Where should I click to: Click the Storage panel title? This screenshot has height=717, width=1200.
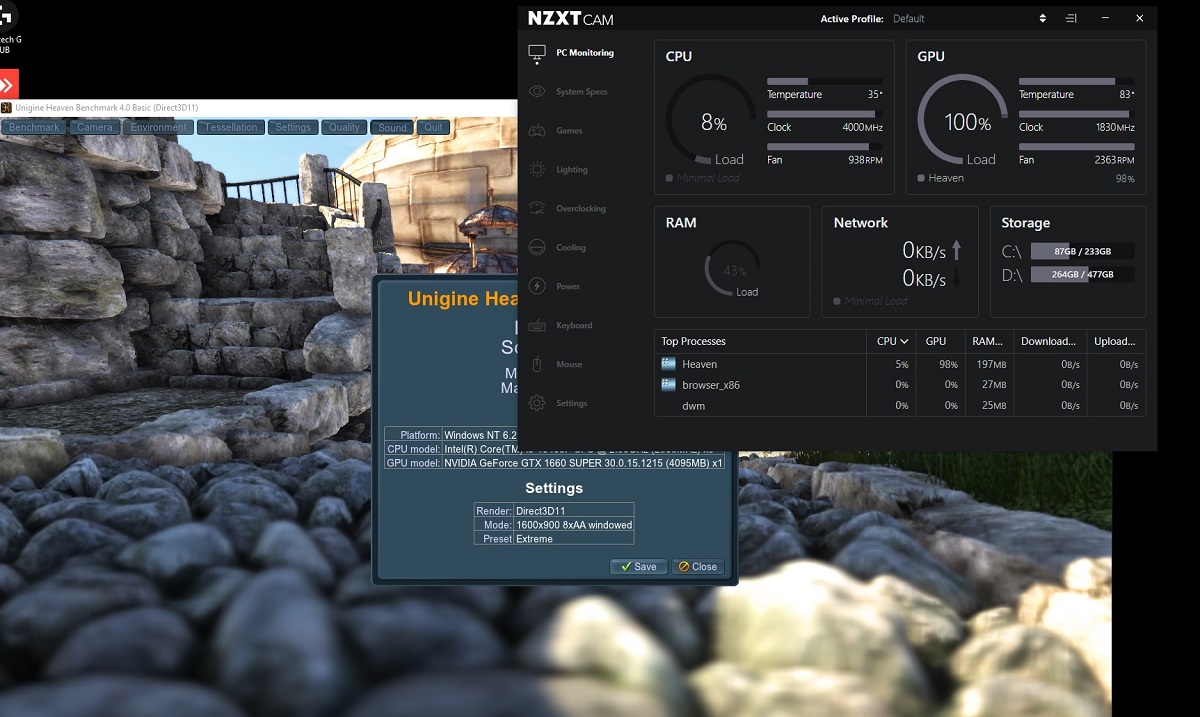1025,223
